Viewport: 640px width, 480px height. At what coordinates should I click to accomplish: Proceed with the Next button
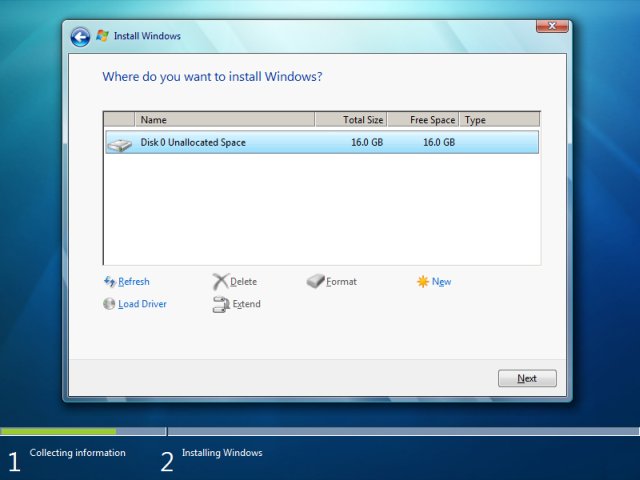click(527, 378)
